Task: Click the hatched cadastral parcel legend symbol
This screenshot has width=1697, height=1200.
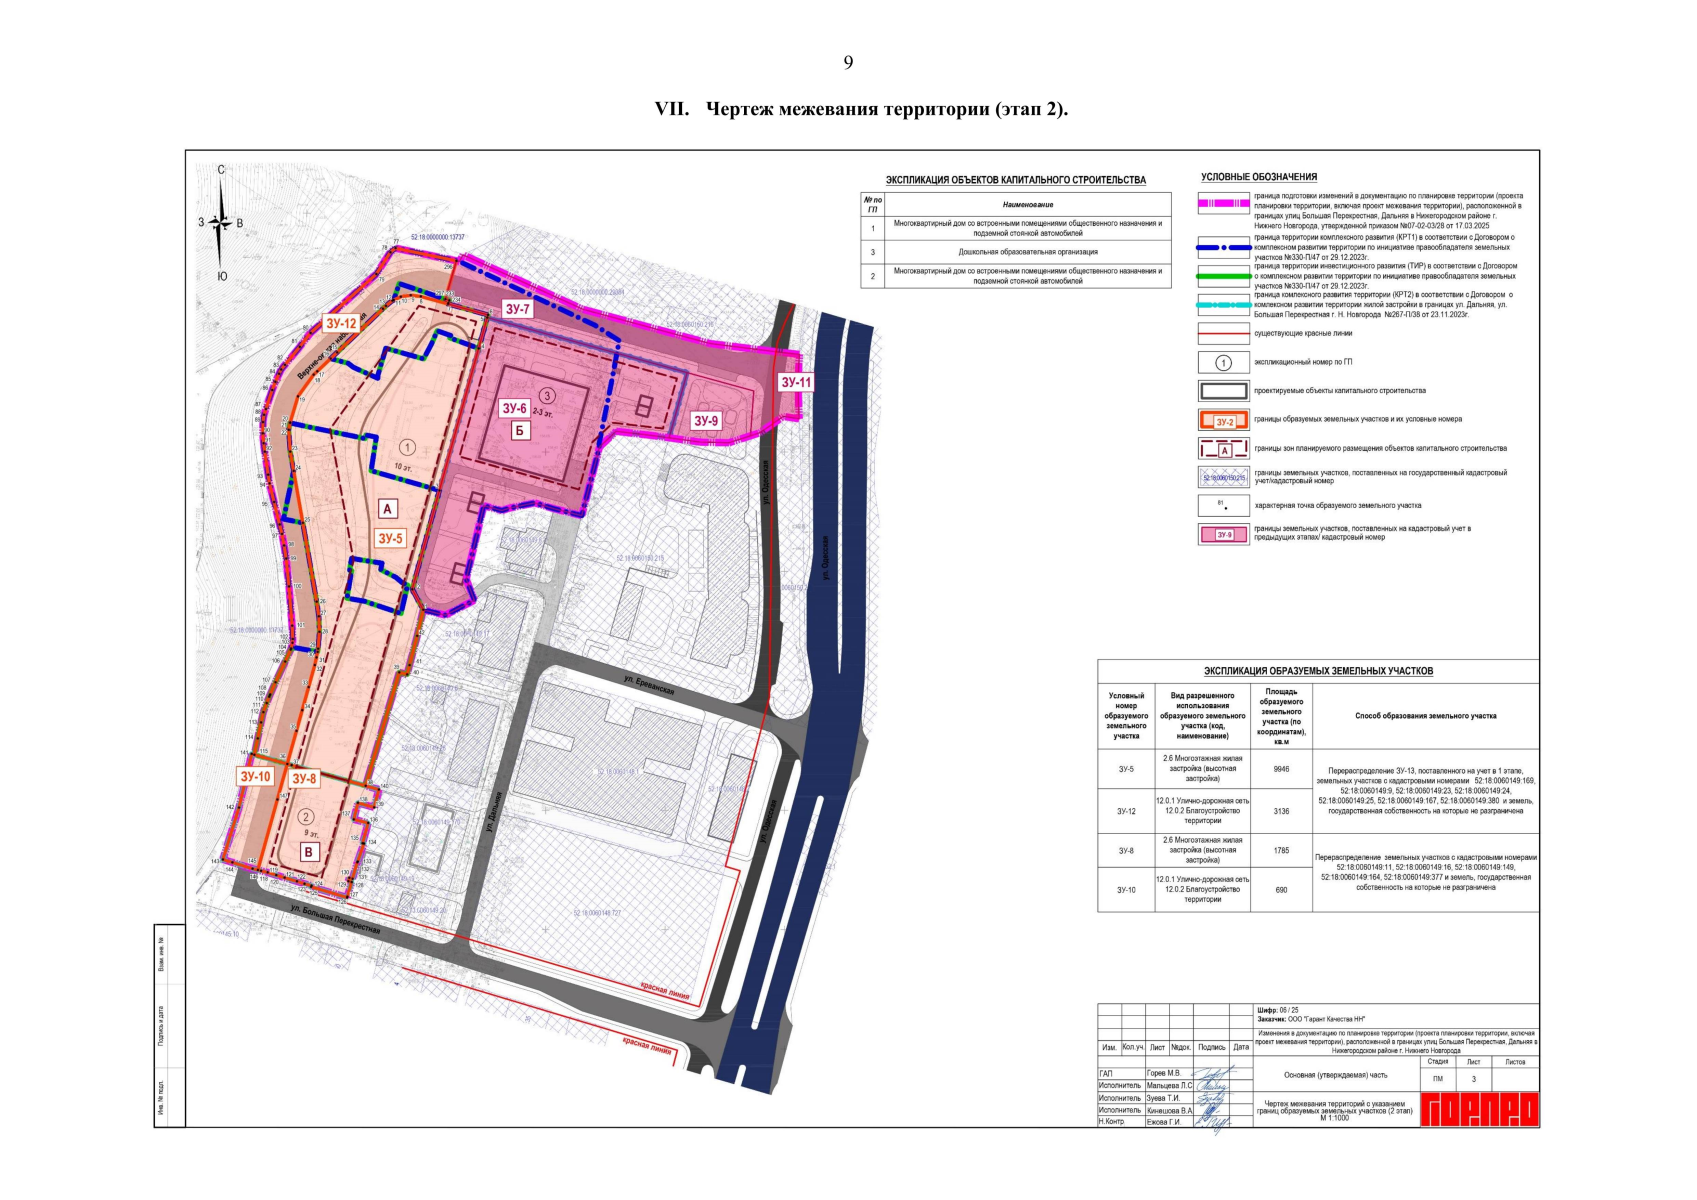Action: pos(1223,478)
